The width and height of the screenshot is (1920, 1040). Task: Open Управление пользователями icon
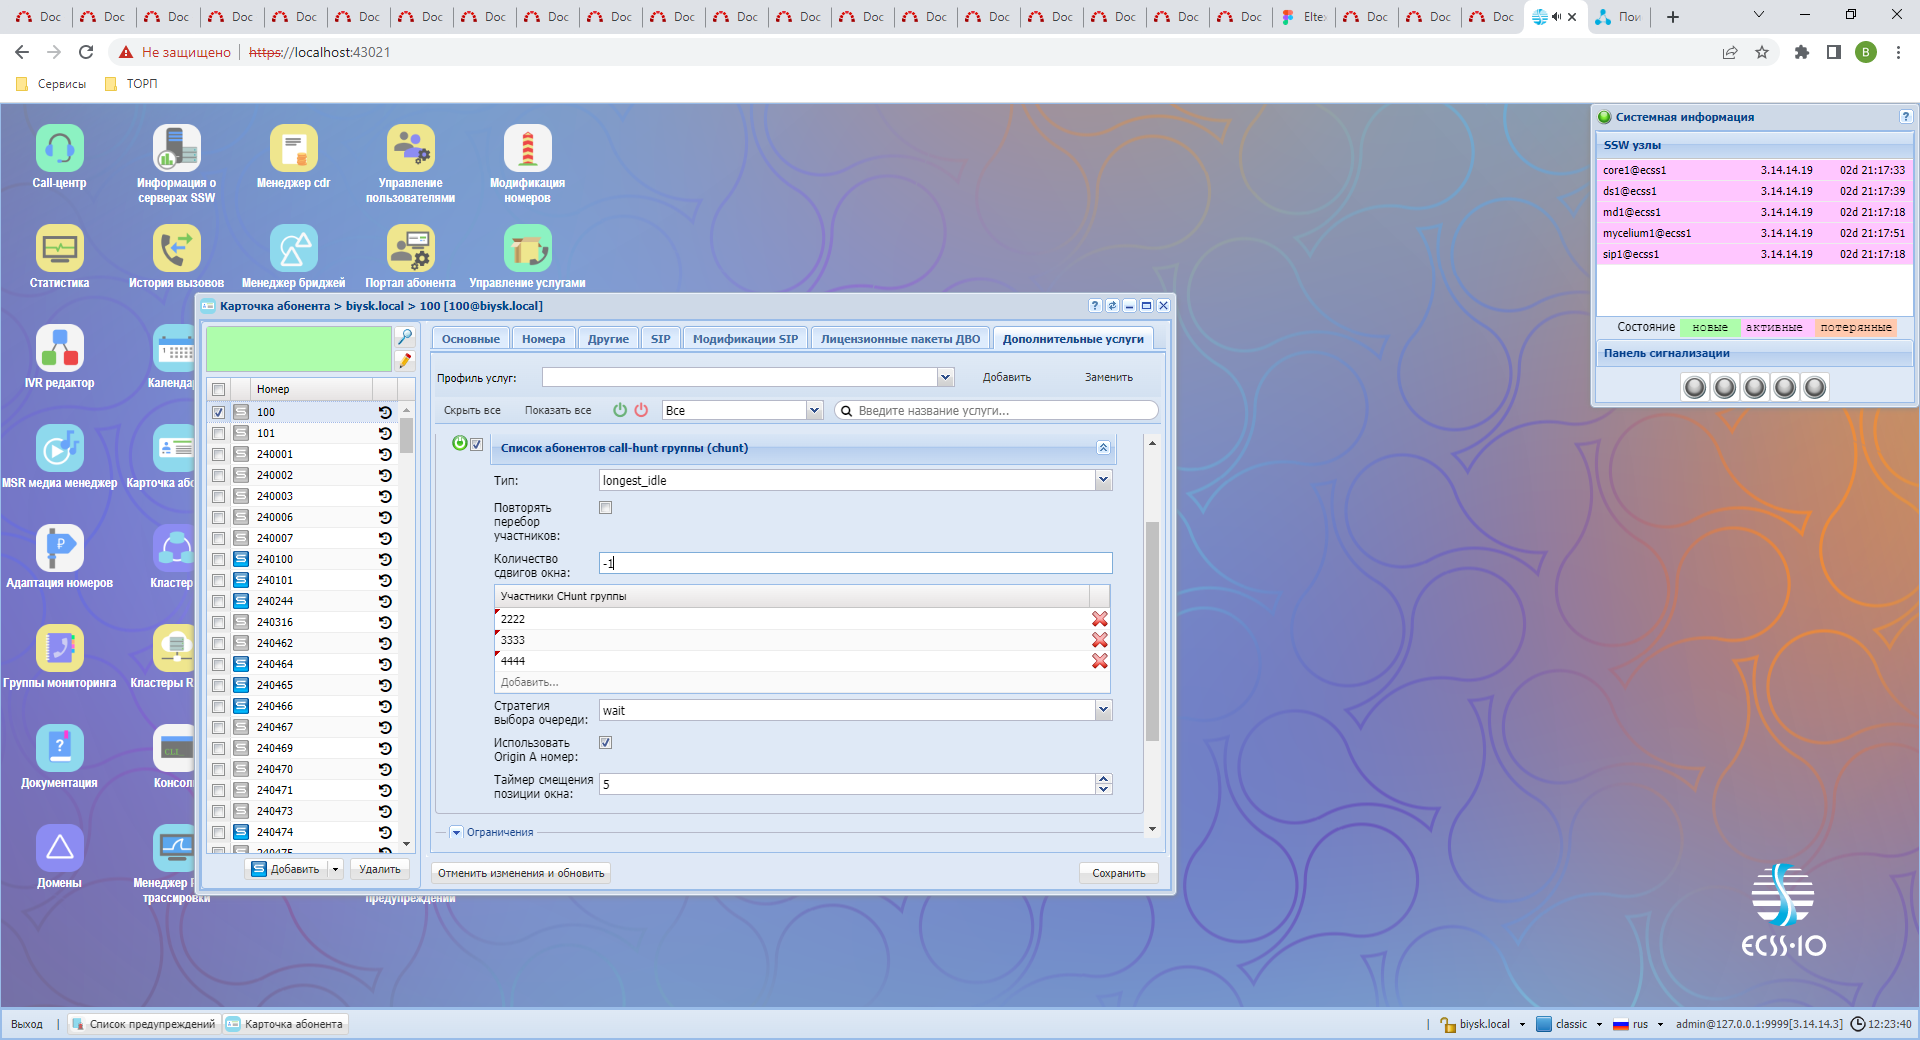click(411, 149)
